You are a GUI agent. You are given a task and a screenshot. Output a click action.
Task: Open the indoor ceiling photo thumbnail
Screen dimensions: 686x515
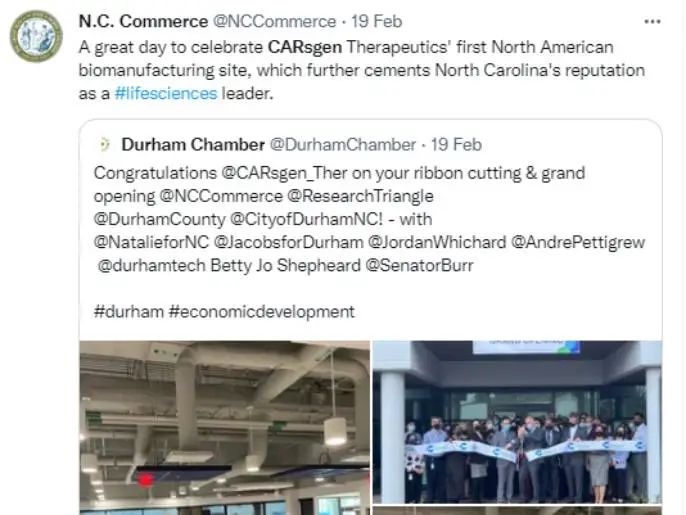point(224,428)
